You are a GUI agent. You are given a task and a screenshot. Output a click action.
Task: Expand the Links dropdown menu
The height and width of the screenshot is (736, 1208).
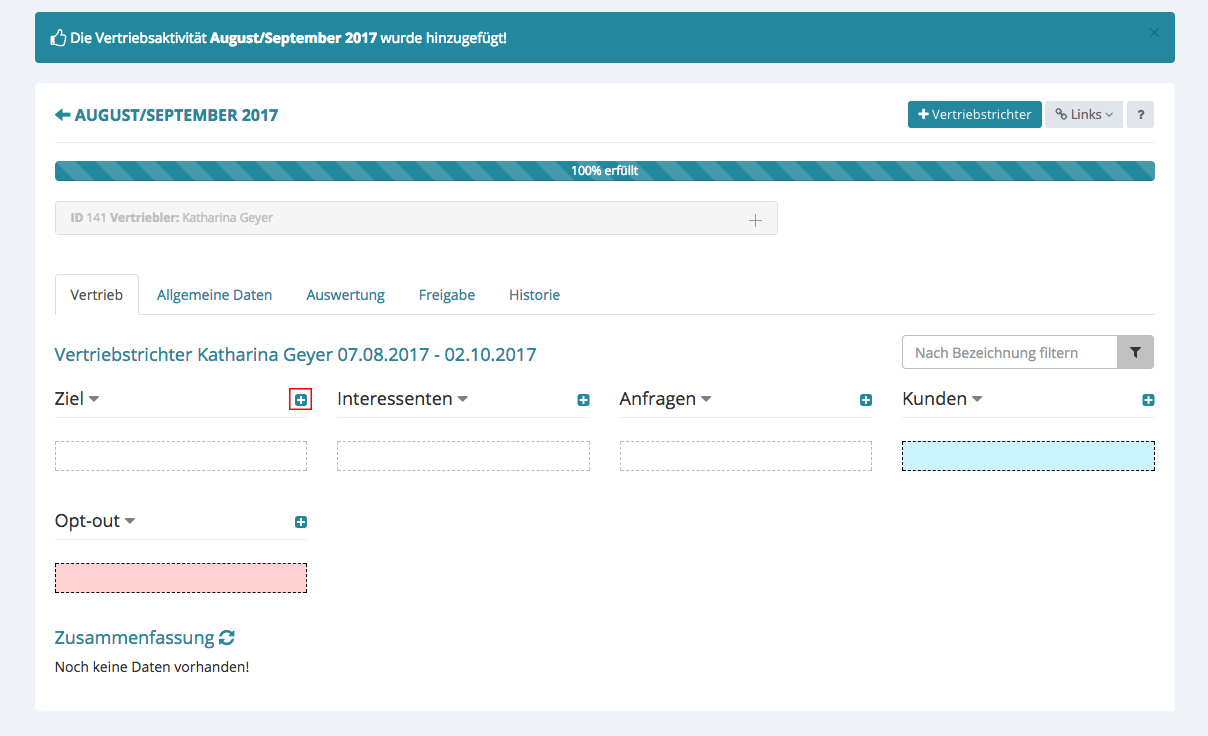(x=1084, y=115)
